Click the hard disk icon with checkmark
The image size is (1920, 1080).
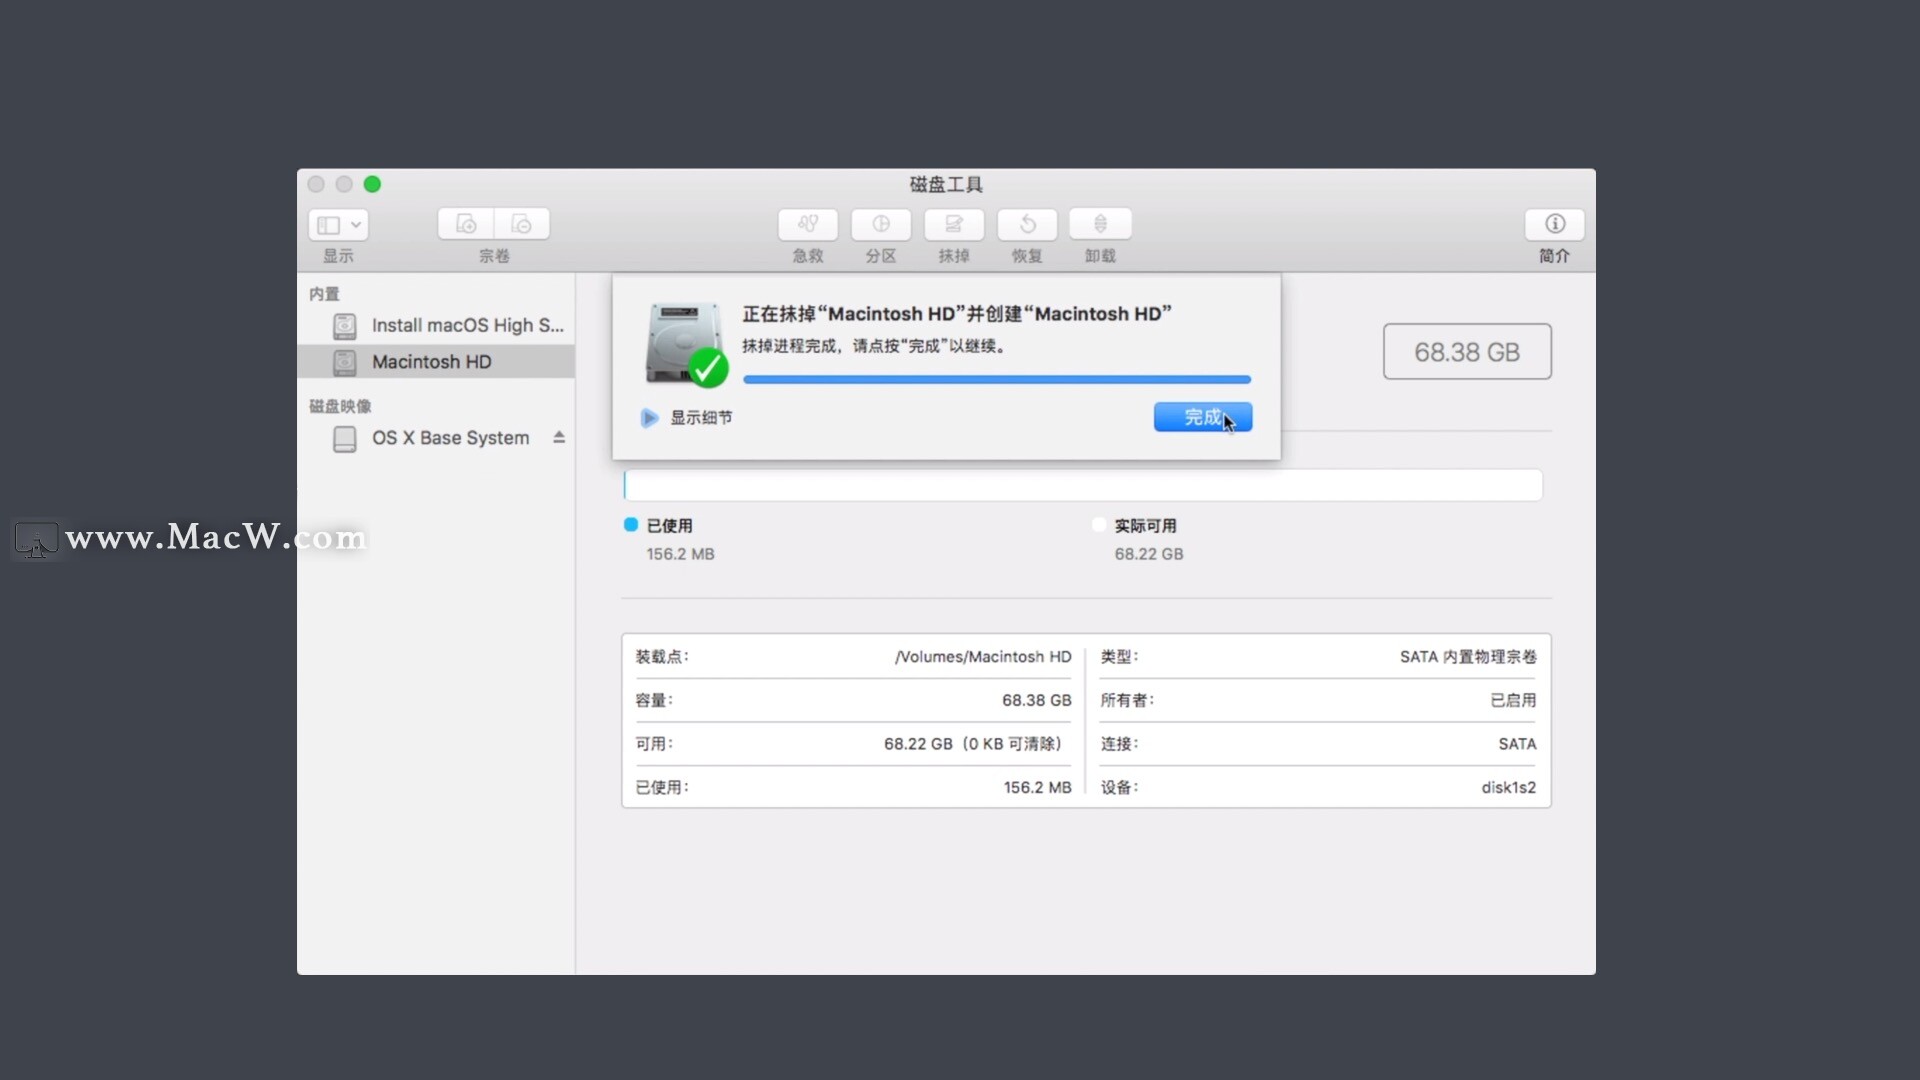[x=685, y=343]
